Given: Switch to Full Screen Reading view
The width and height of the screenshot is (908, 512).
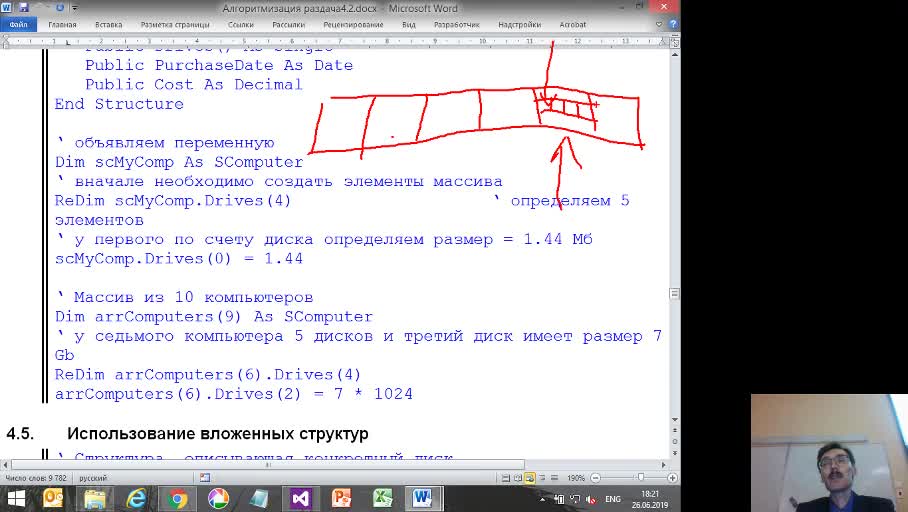Looking at the screenshot, I should 518,478.
